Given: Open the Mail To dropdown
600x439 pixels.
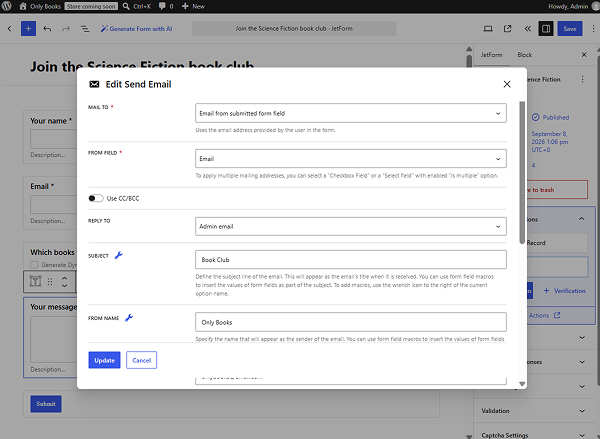Looking at the screenshot, I should tap(351, 113).
